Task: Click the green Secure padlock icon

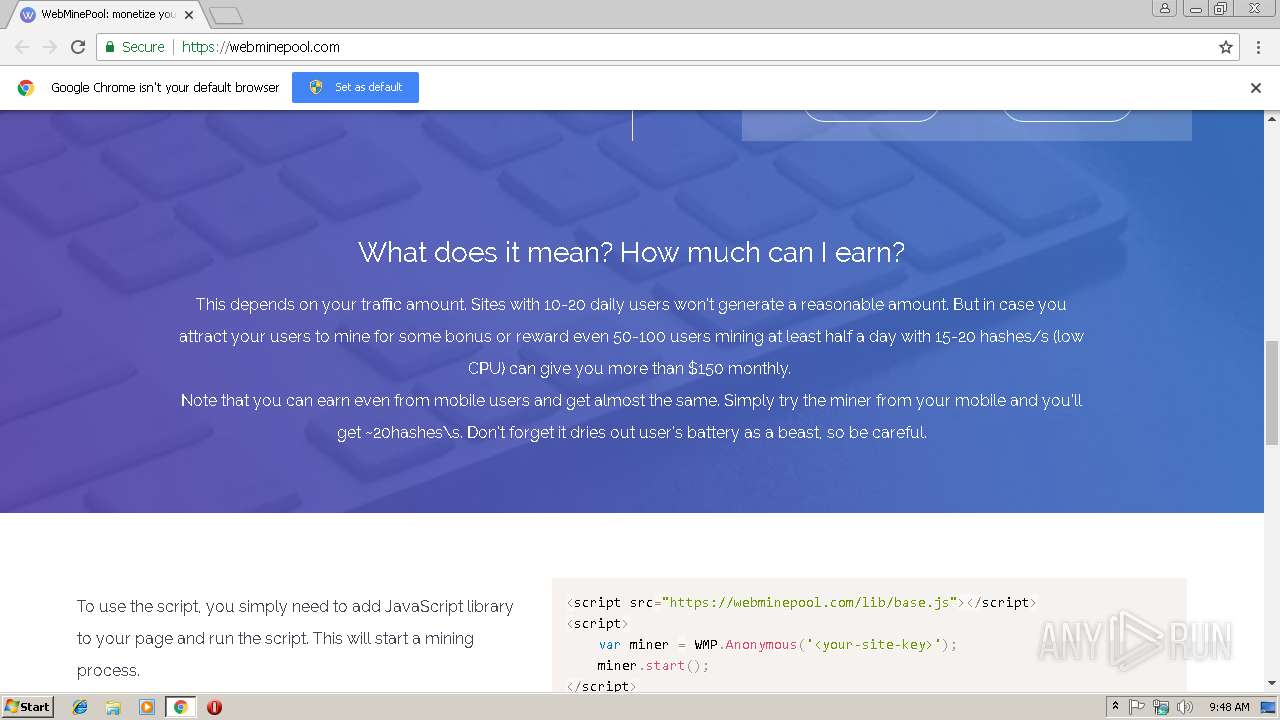Action: click(110, 47)
